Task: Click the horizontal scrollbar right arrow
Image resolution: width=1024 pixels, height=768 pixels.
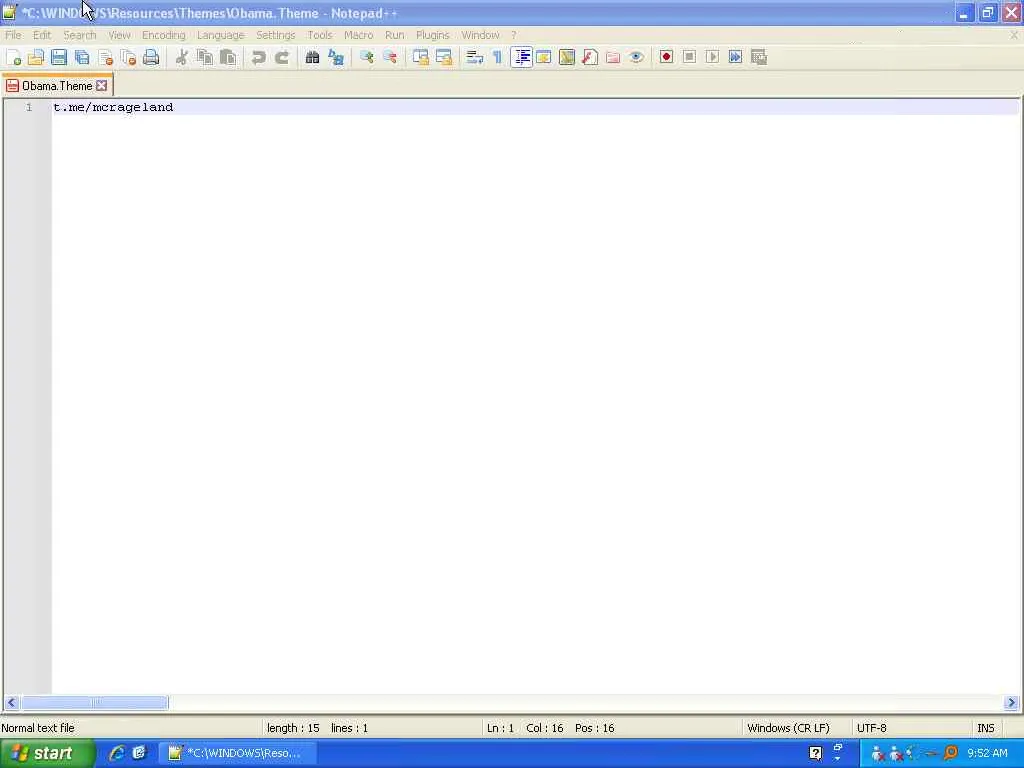Action: tap(1011, 703)
